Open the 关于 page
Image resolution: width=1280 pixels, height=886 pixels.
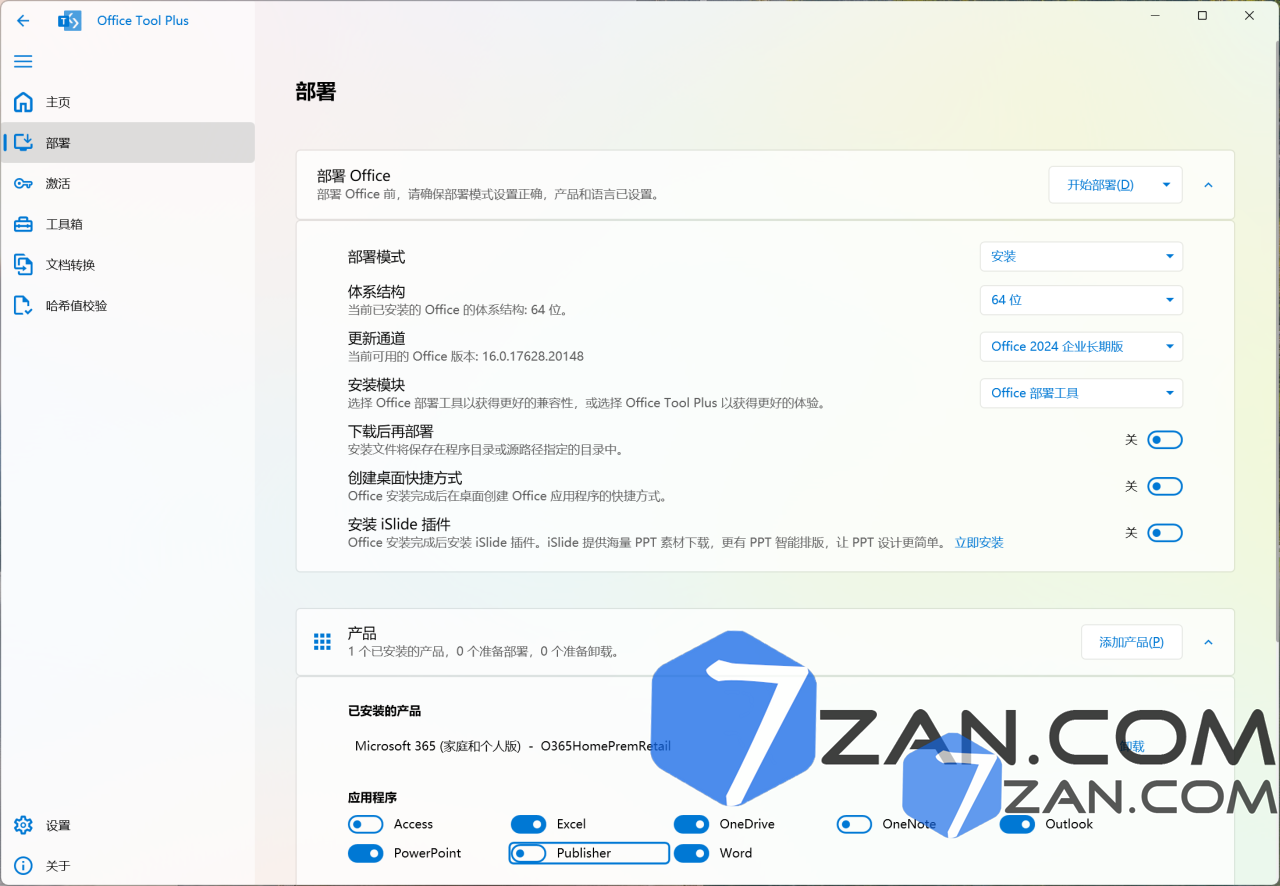tap(128, 866)
